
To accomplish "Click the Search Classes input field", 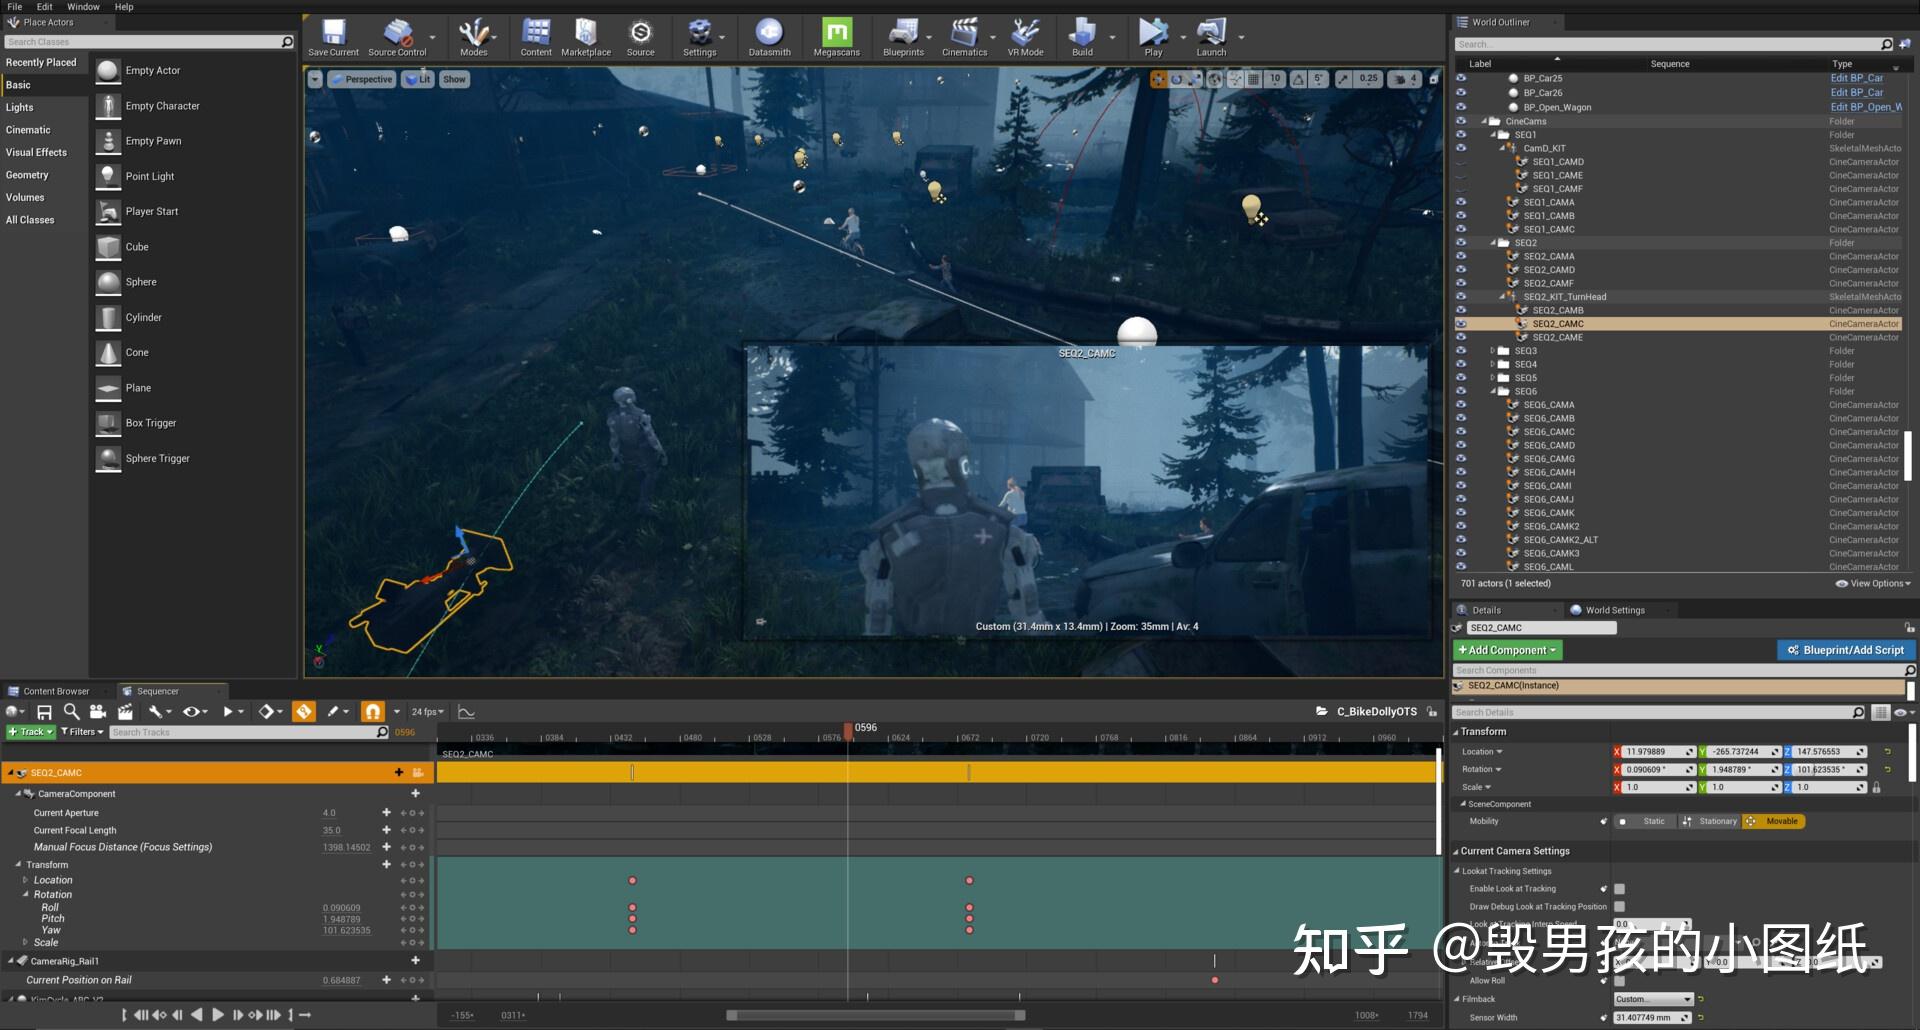I will tap(148, 42).
